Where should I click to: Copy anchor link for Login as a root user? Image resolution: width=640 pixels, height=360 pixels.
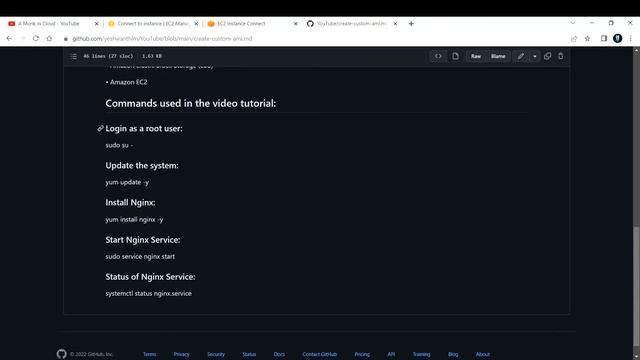click(100, 129)
